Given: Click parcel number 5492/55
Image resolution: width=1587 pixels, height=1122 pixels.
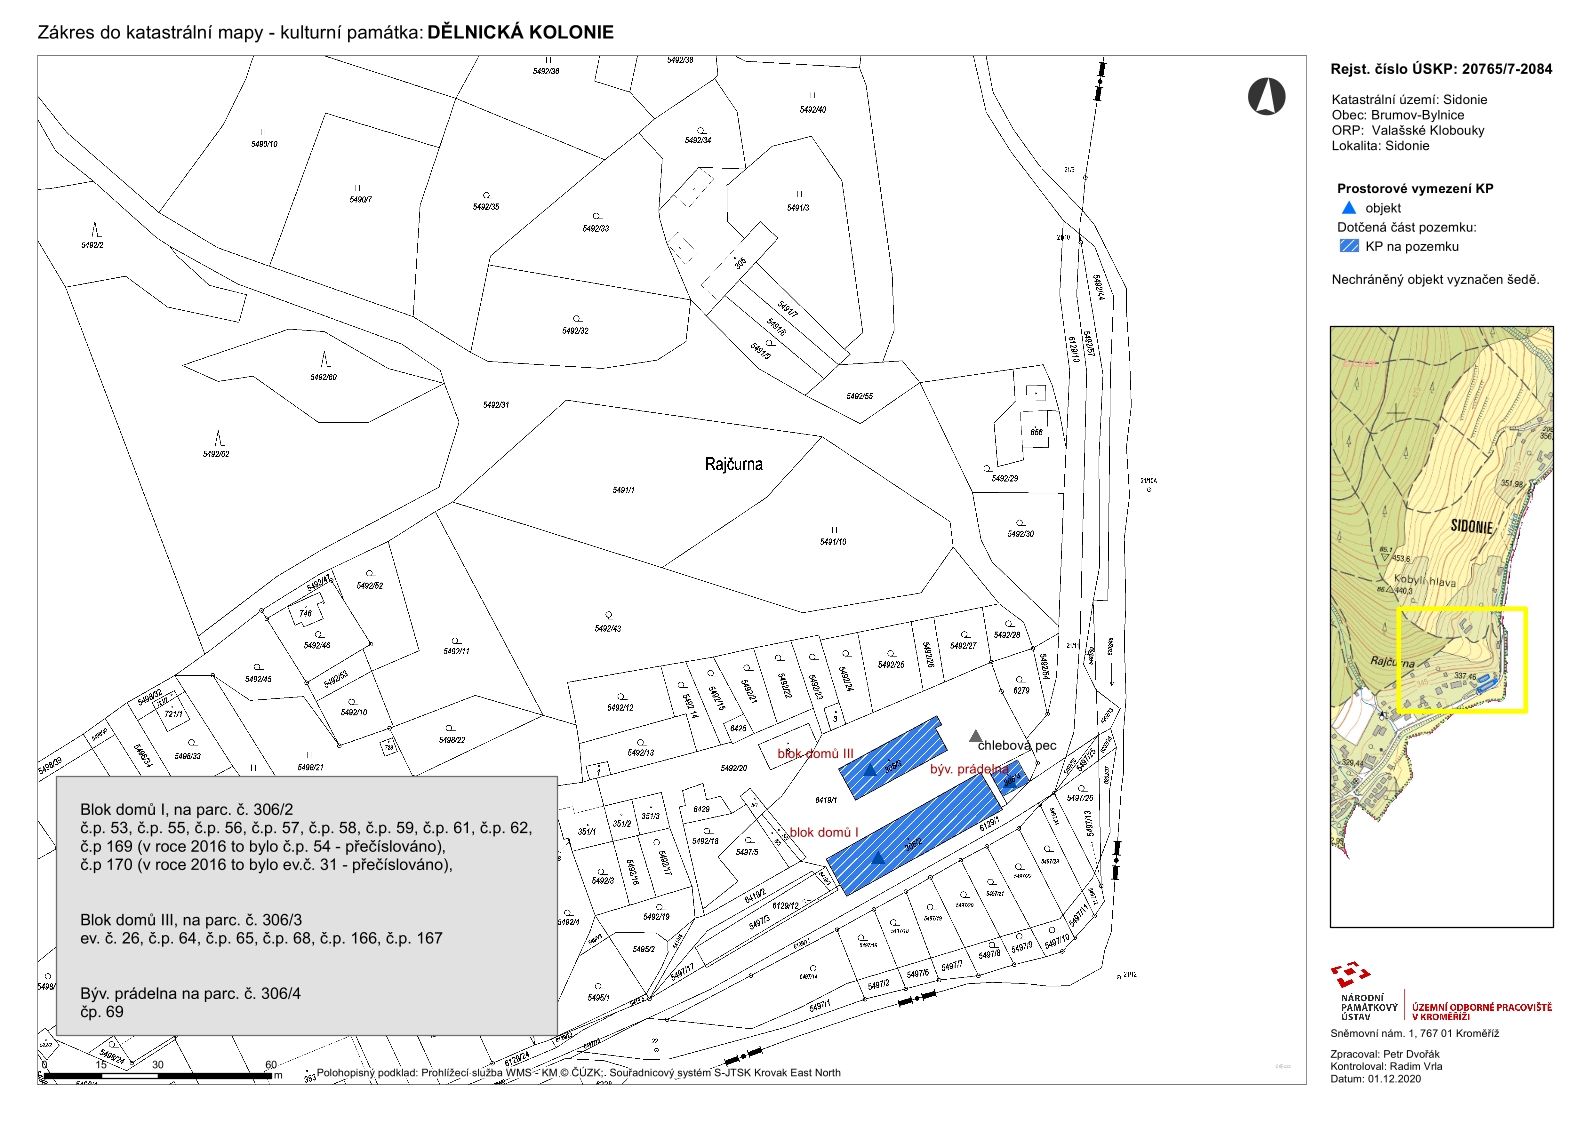Looking at the screenshot, I should point(859,396).
